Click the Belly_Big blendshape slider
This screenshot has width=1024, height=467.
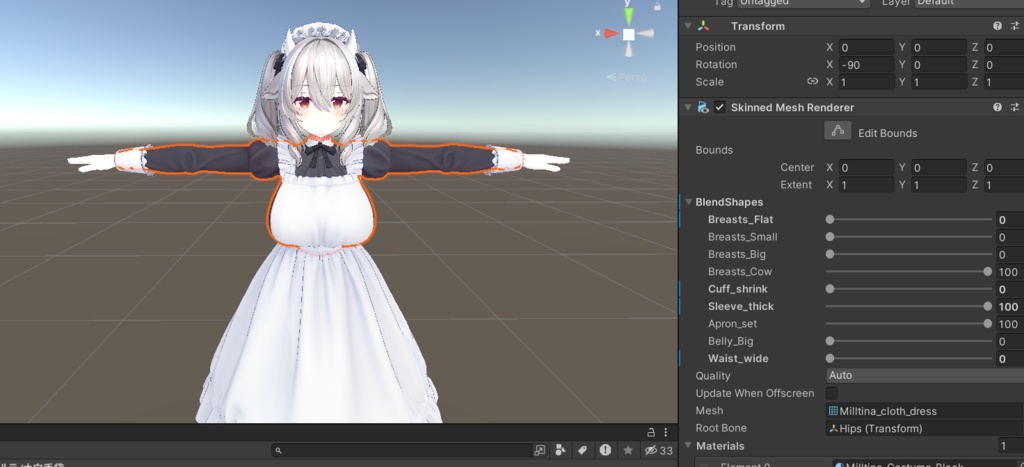point(908,341)
